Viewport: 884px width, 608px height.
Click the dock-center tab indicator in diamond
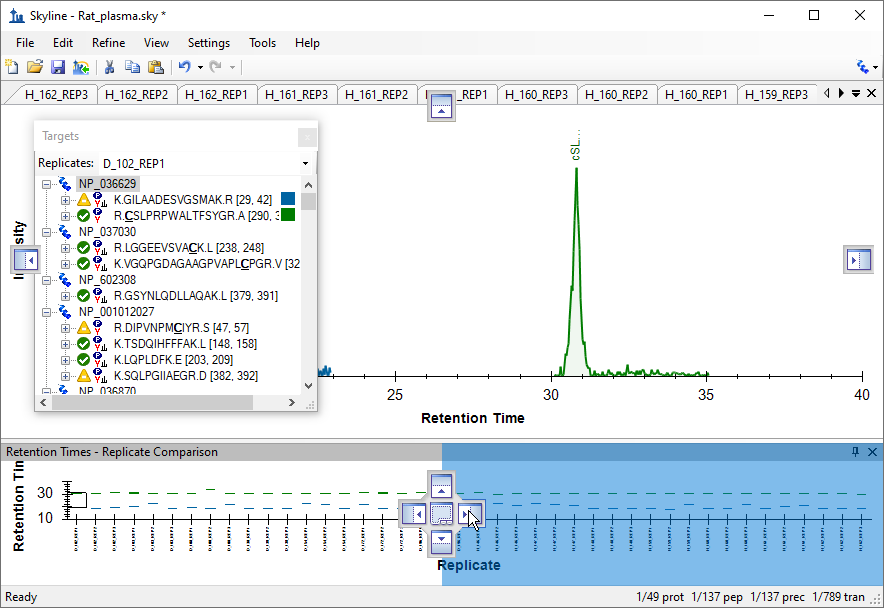tap(441, 514)
